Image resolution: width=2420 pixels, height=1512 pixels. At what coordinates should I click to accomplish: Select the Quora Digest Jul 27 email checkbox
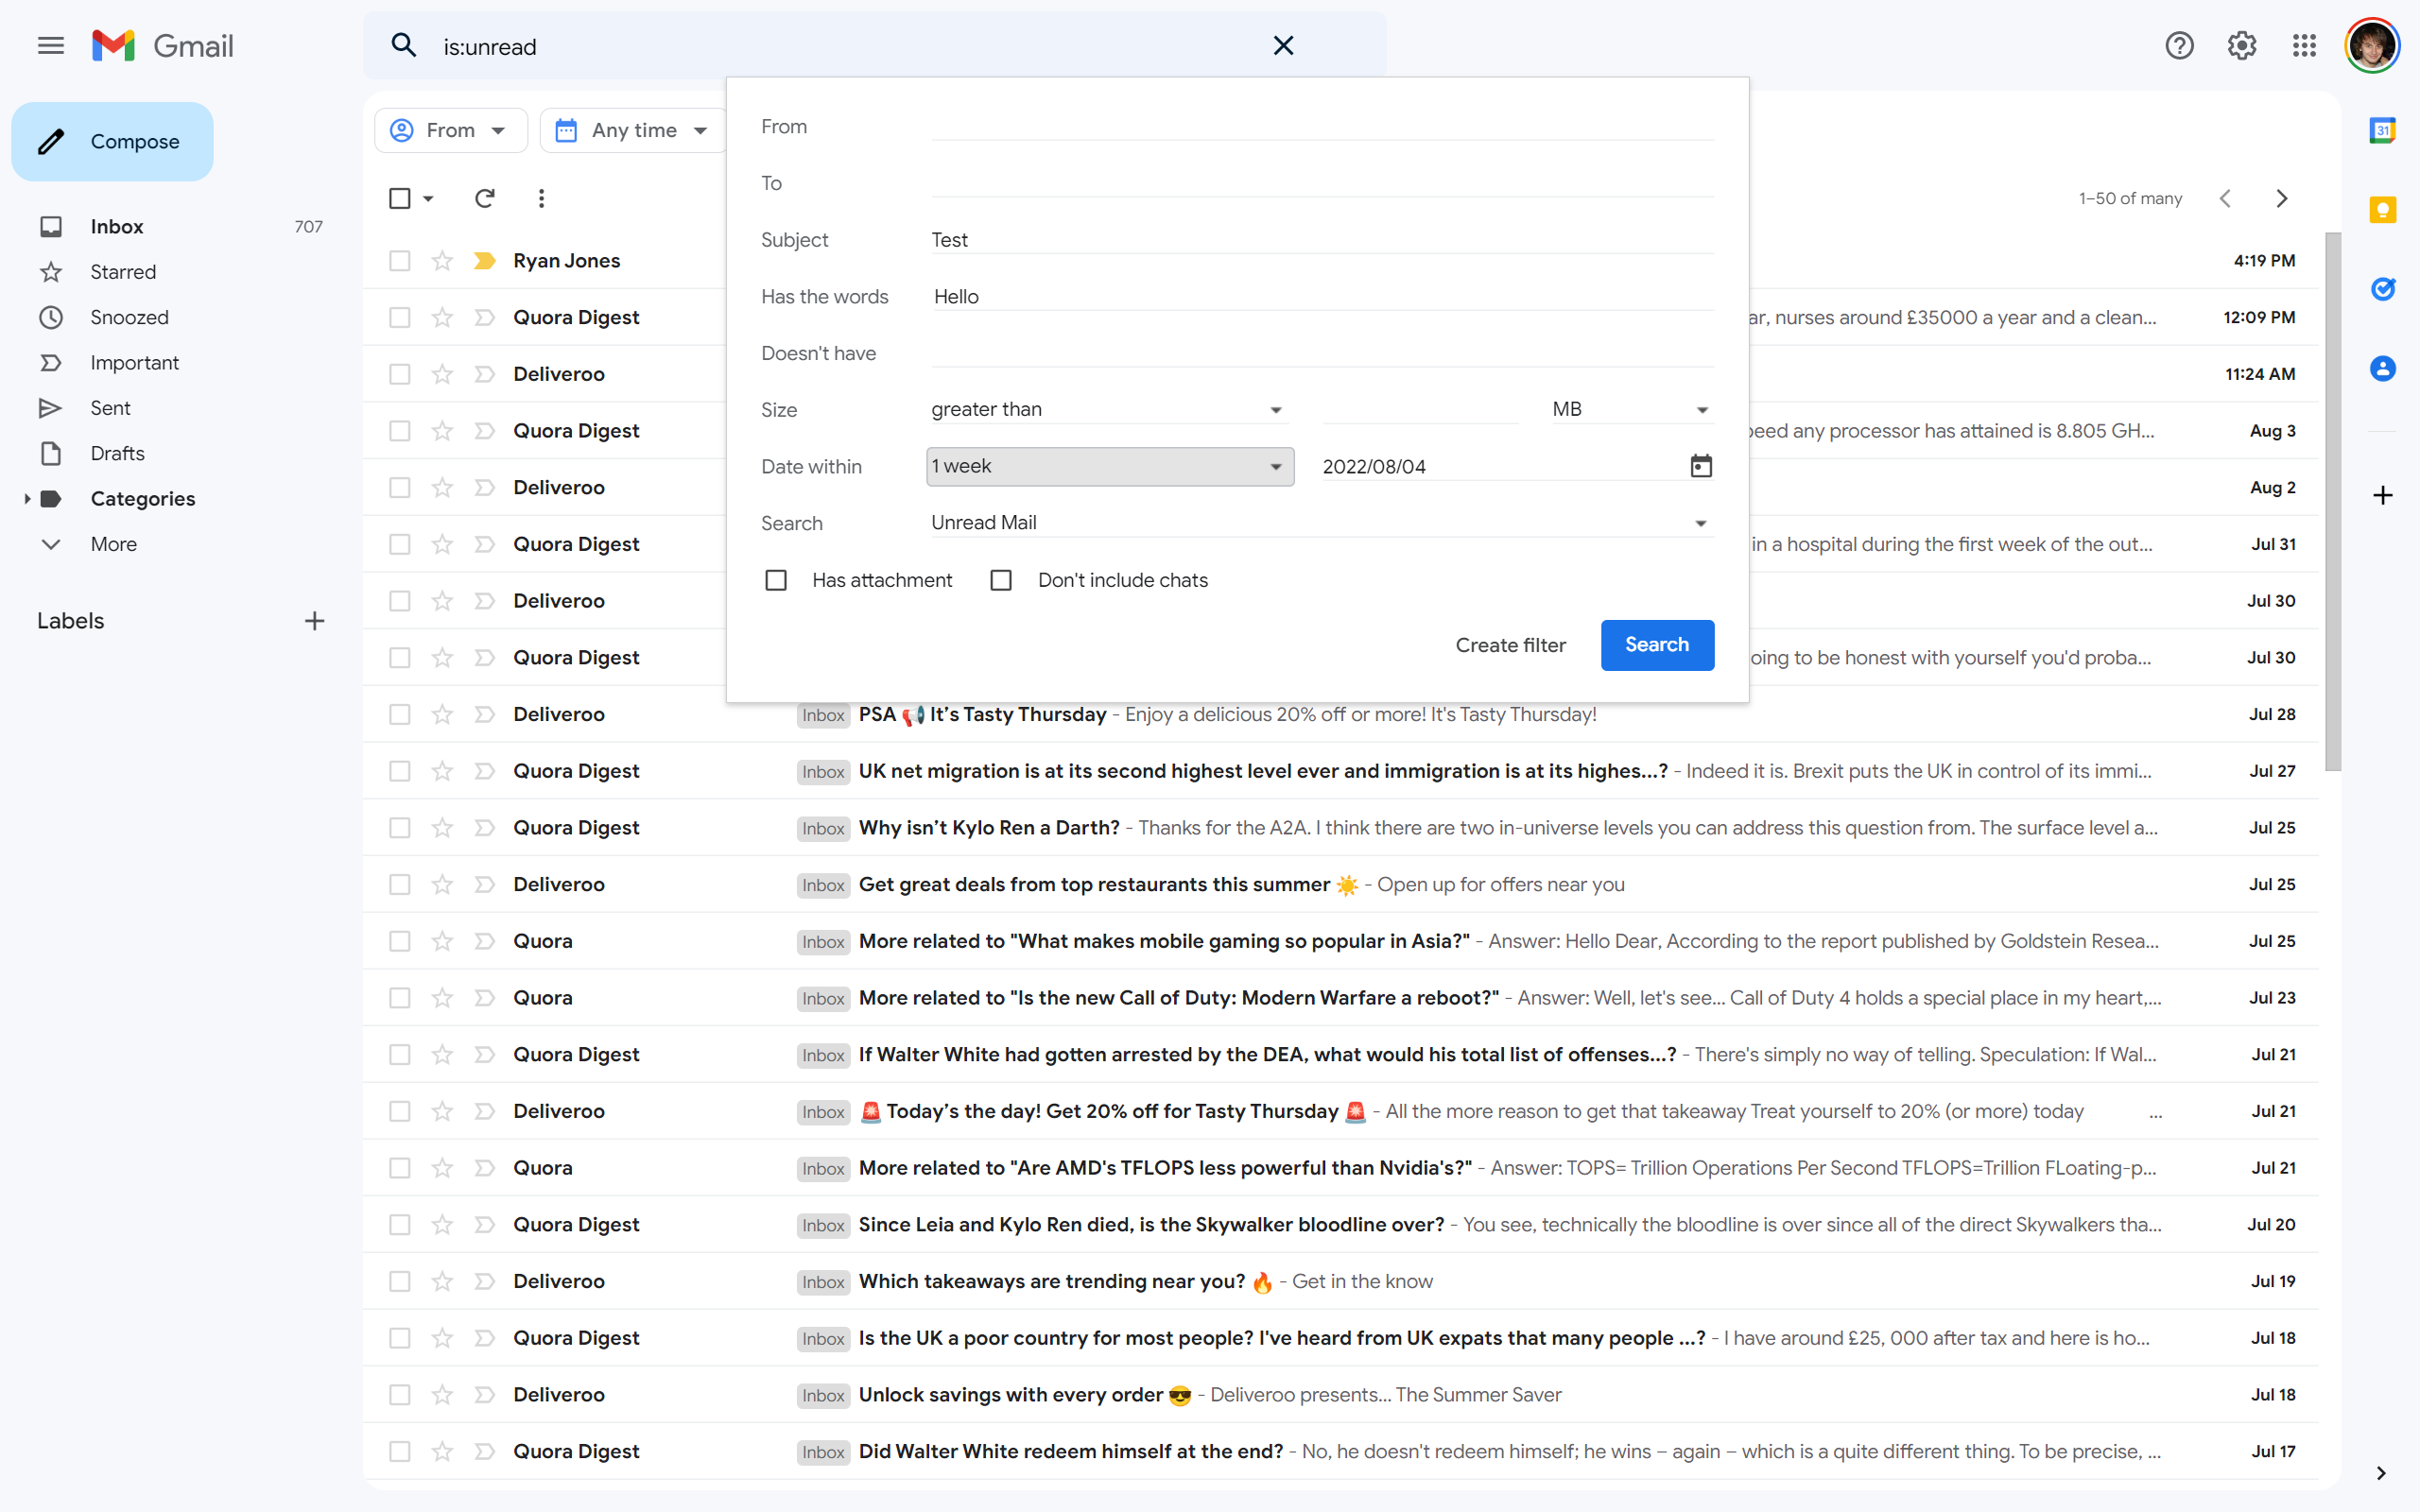(400, 771)
